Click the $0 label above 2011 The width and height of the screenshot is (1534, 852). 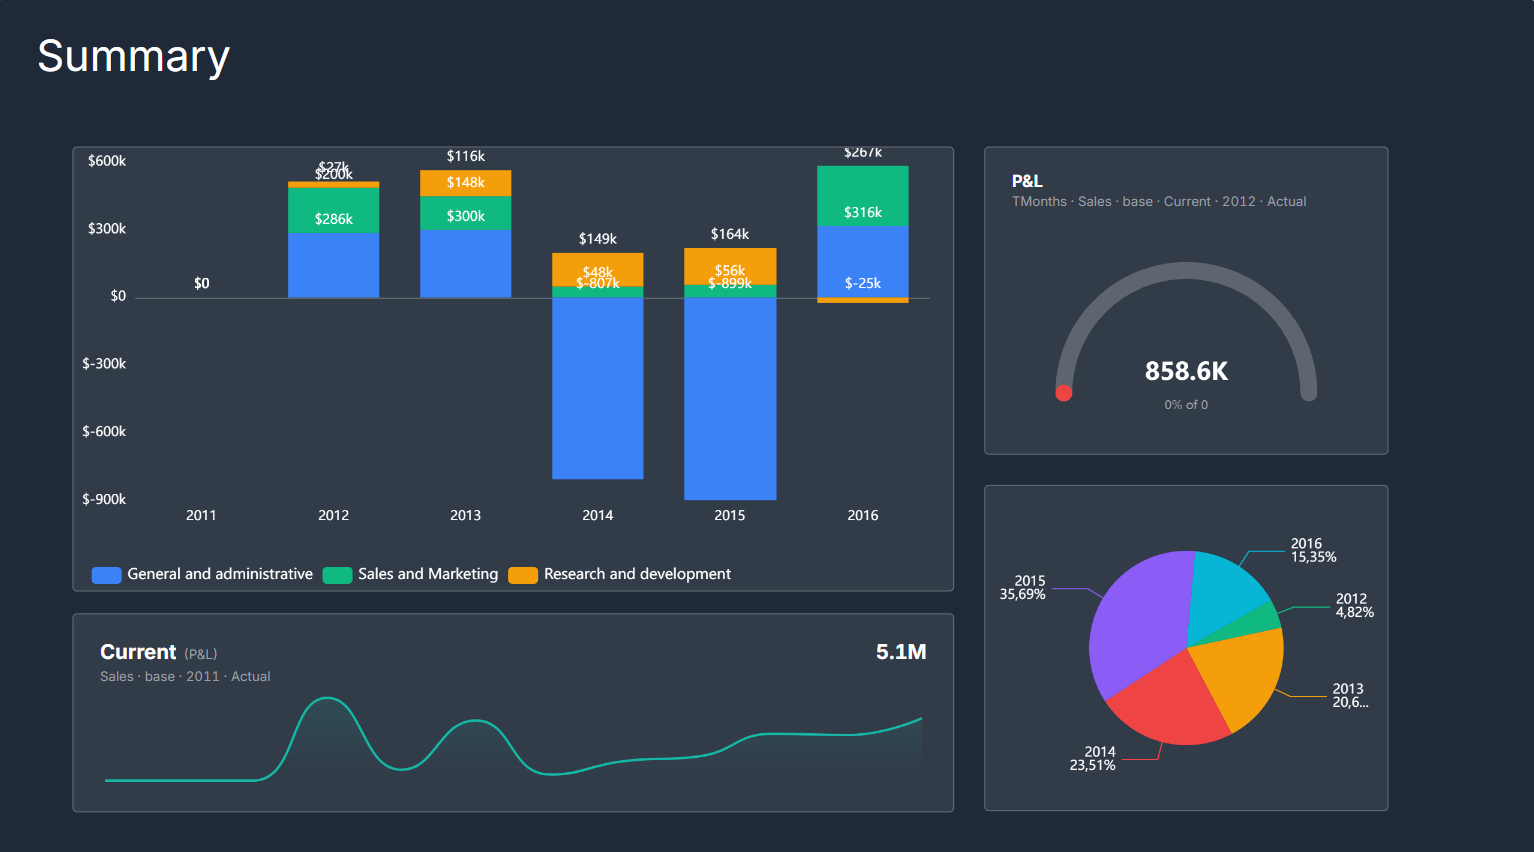pos(202,284)
